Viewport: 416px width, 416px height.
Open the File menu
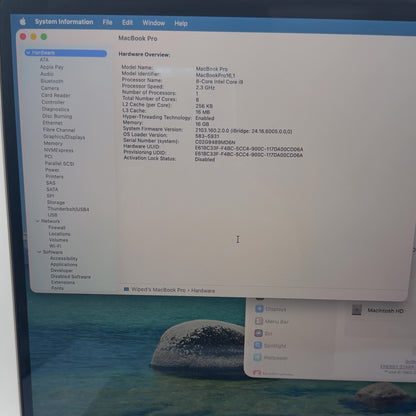click(107, 22)
